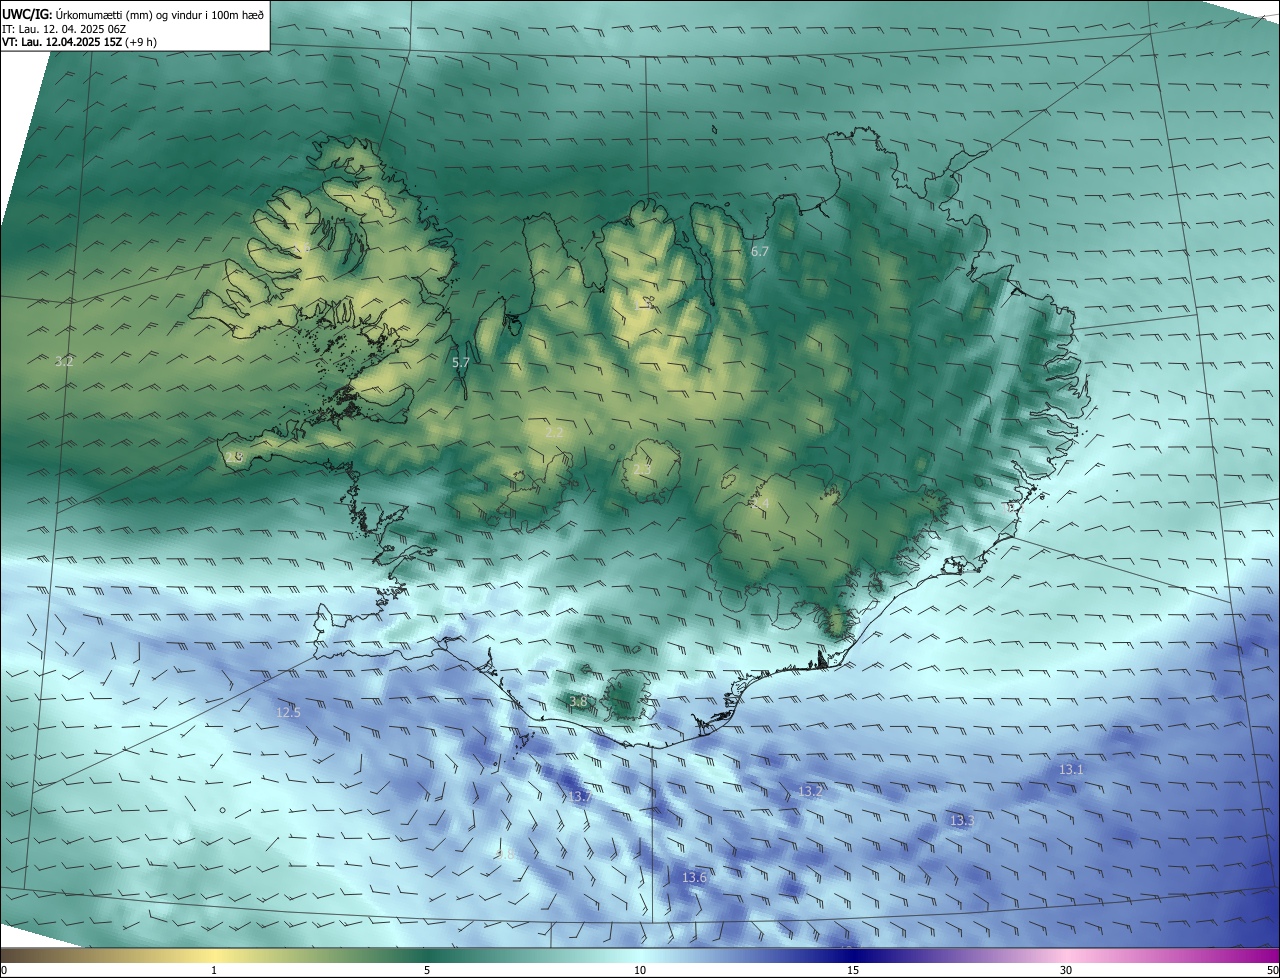Click the colorbar tick label 15

pyautogui.click(x=853, y=970)
